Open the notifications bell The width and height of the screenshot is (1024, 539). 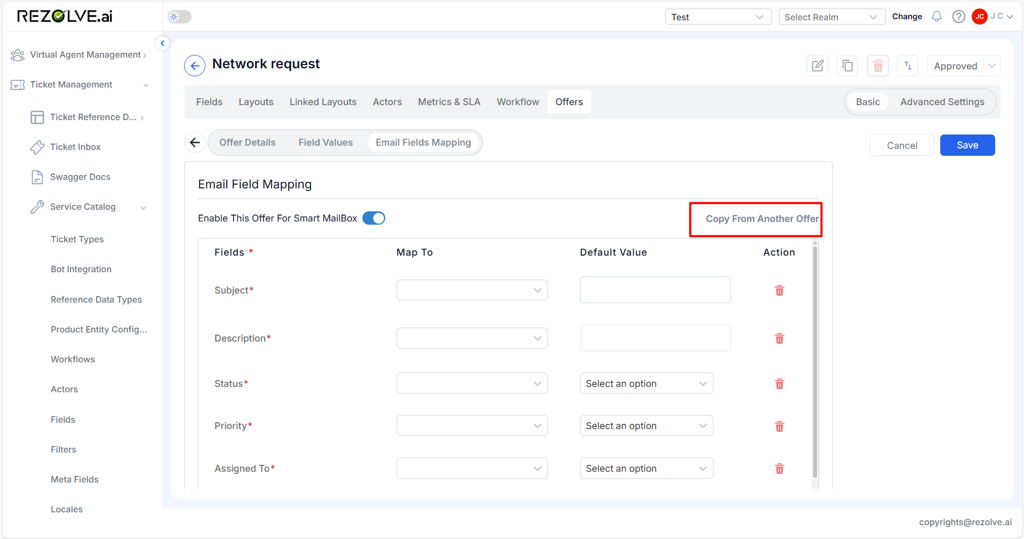[937, 17]
